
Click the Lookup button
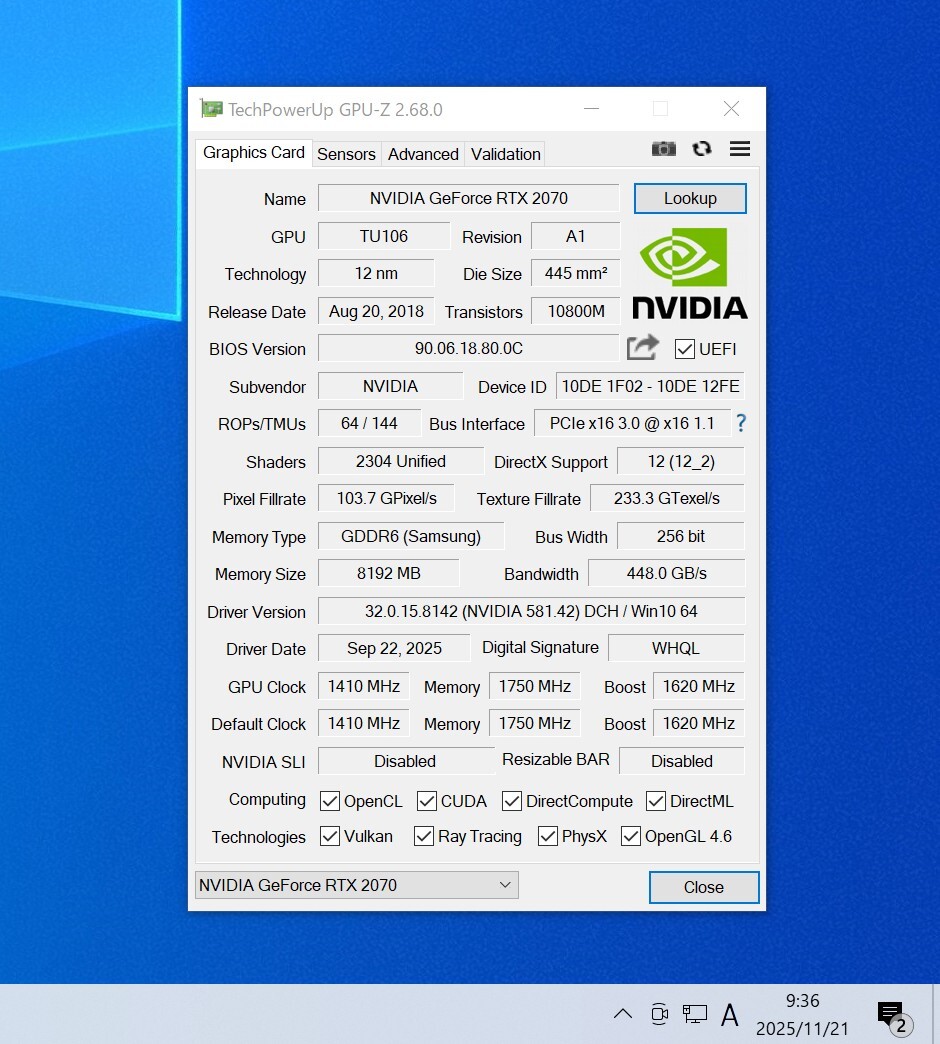click(x=690, y=198)
